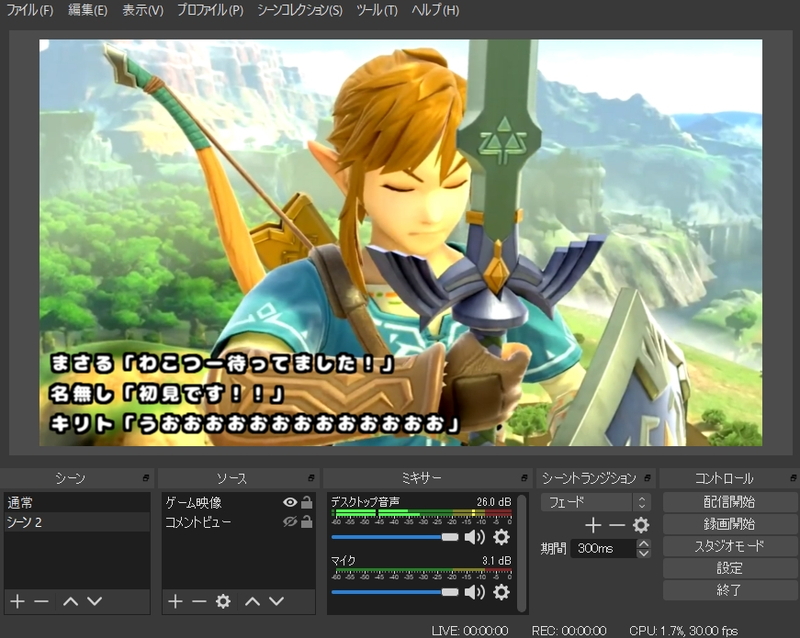Click the mixer panel scrollbar
800x638 pixels.
521,553
